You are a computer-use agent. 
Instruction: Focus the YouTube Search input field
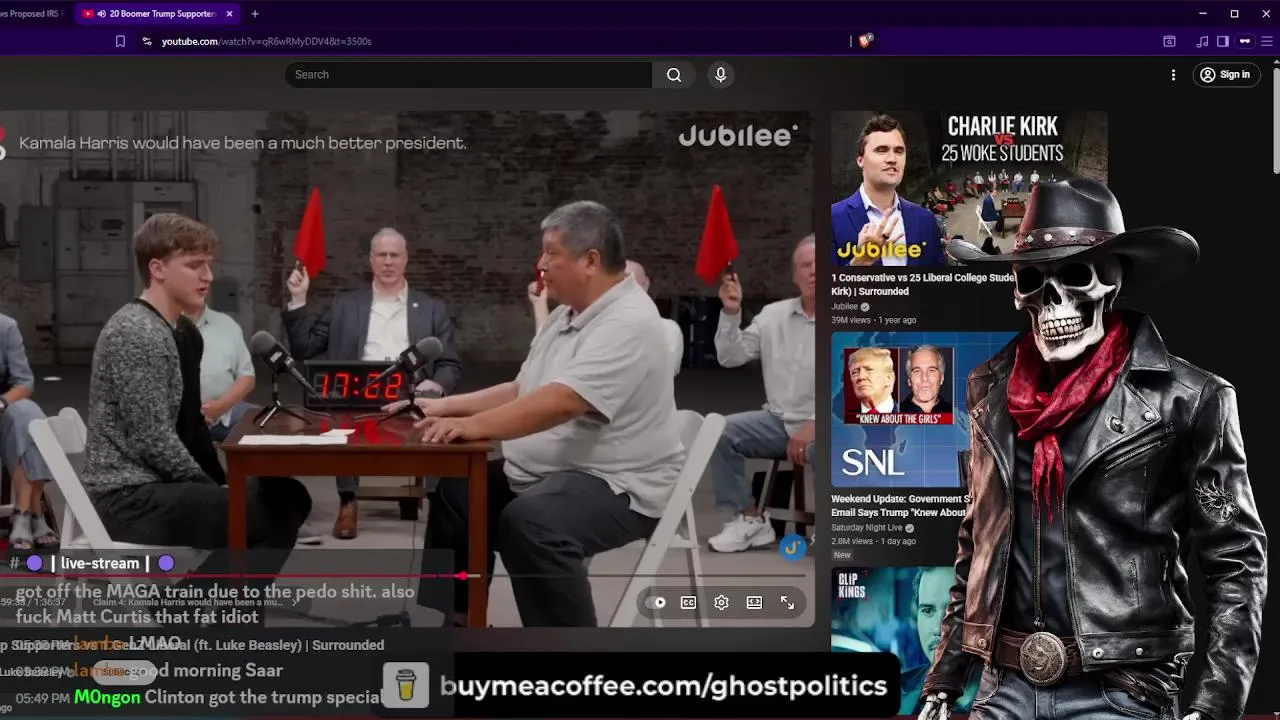(468, 75)
